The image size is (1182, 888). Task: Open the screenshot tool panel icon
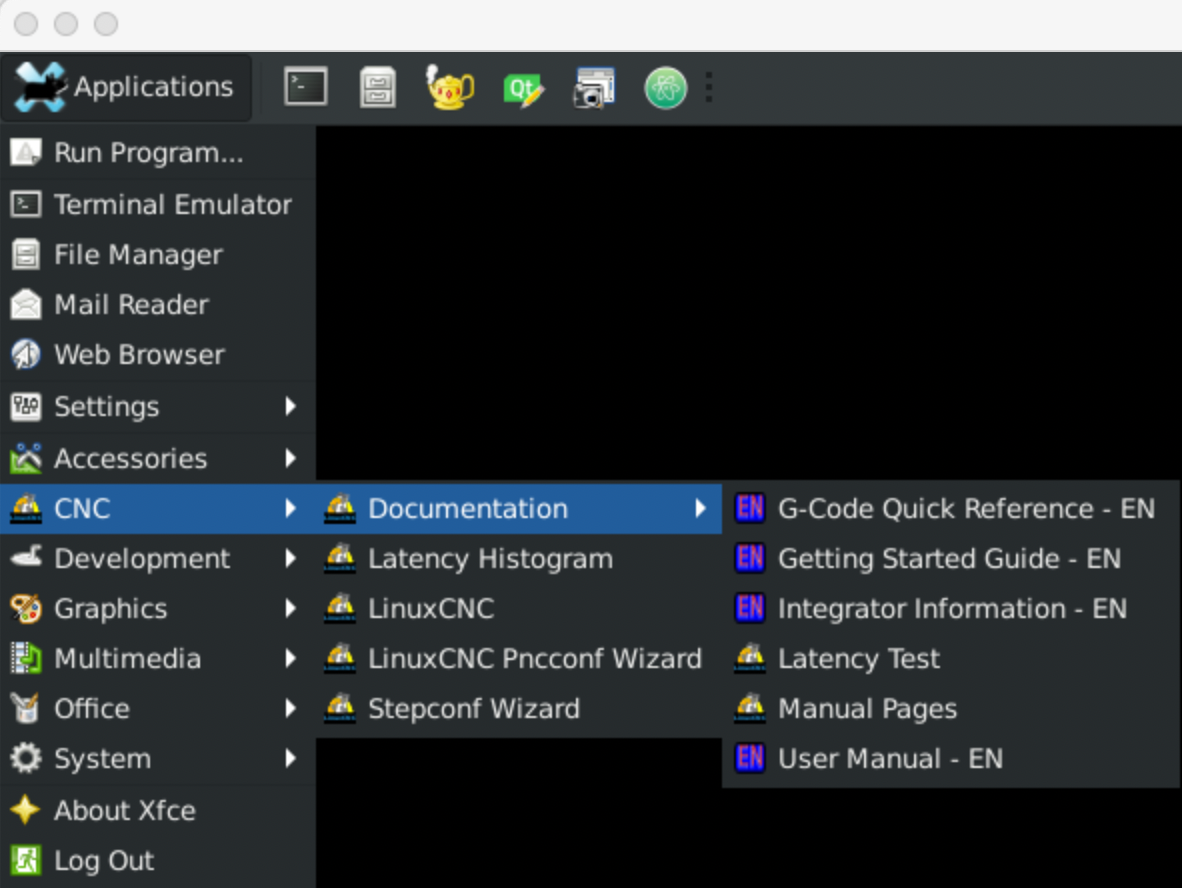coord(594,87)
